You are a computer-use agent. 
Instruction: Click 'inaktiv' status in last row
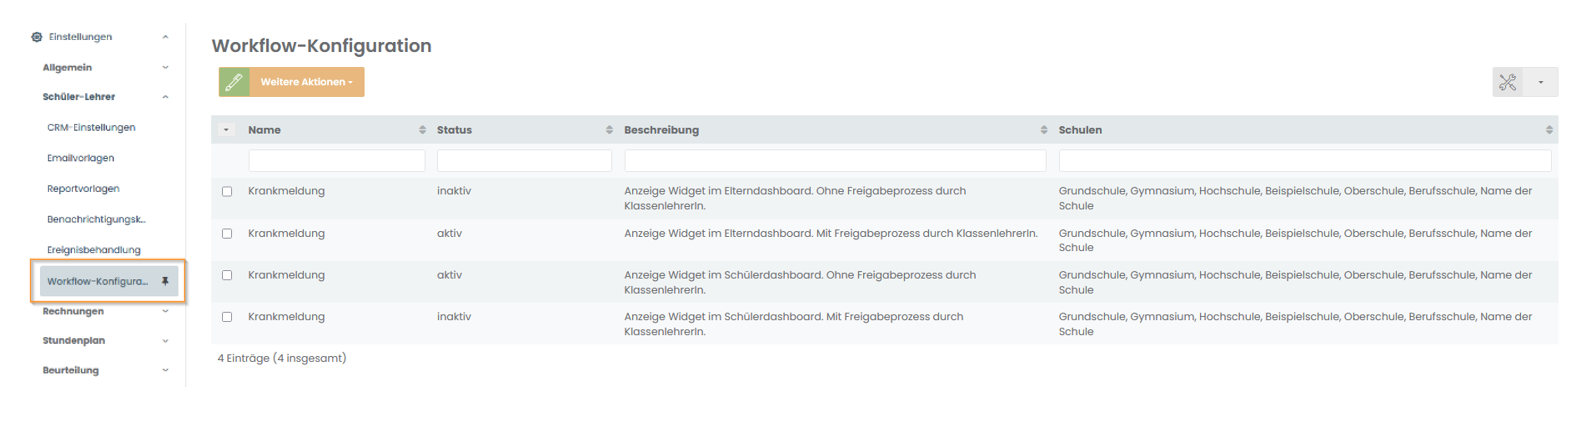[x=454, y=317]
